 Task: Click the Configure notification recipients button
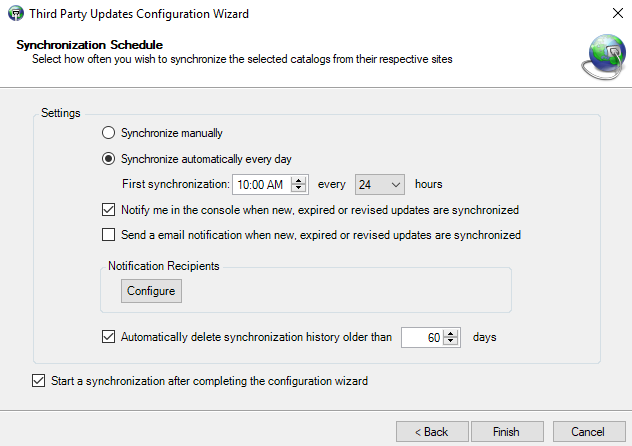pos(151,291)
